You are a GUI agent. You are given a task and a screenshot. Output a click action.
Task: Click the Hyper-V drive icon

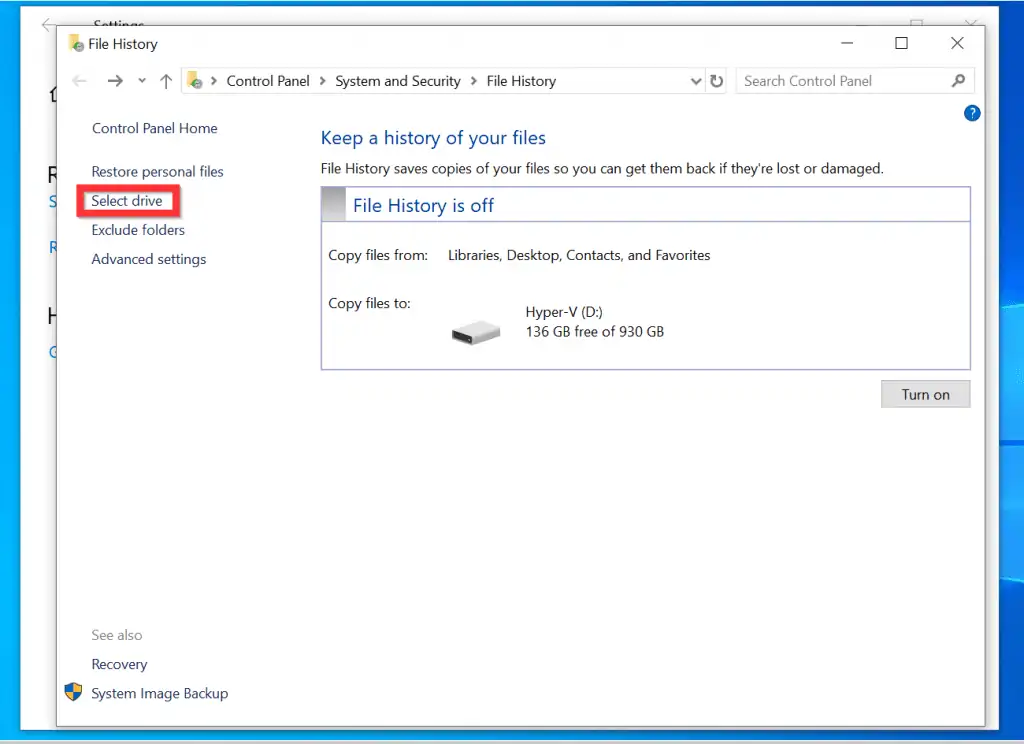tap(474, 331)
